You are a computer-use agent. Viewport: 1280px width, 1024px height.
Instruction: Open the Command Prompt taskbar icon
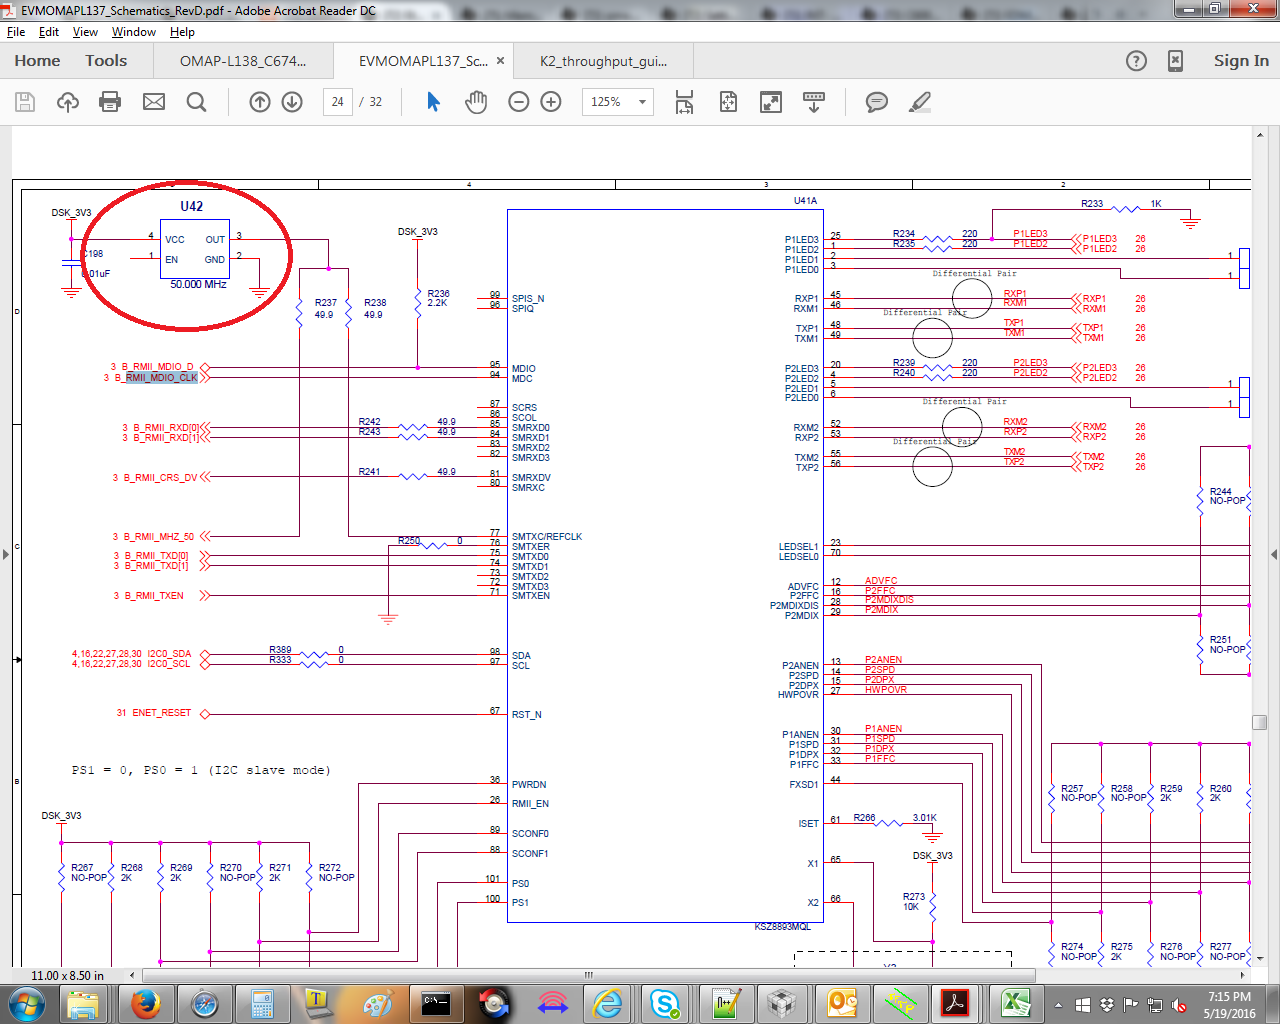[x=436, y=1003]
